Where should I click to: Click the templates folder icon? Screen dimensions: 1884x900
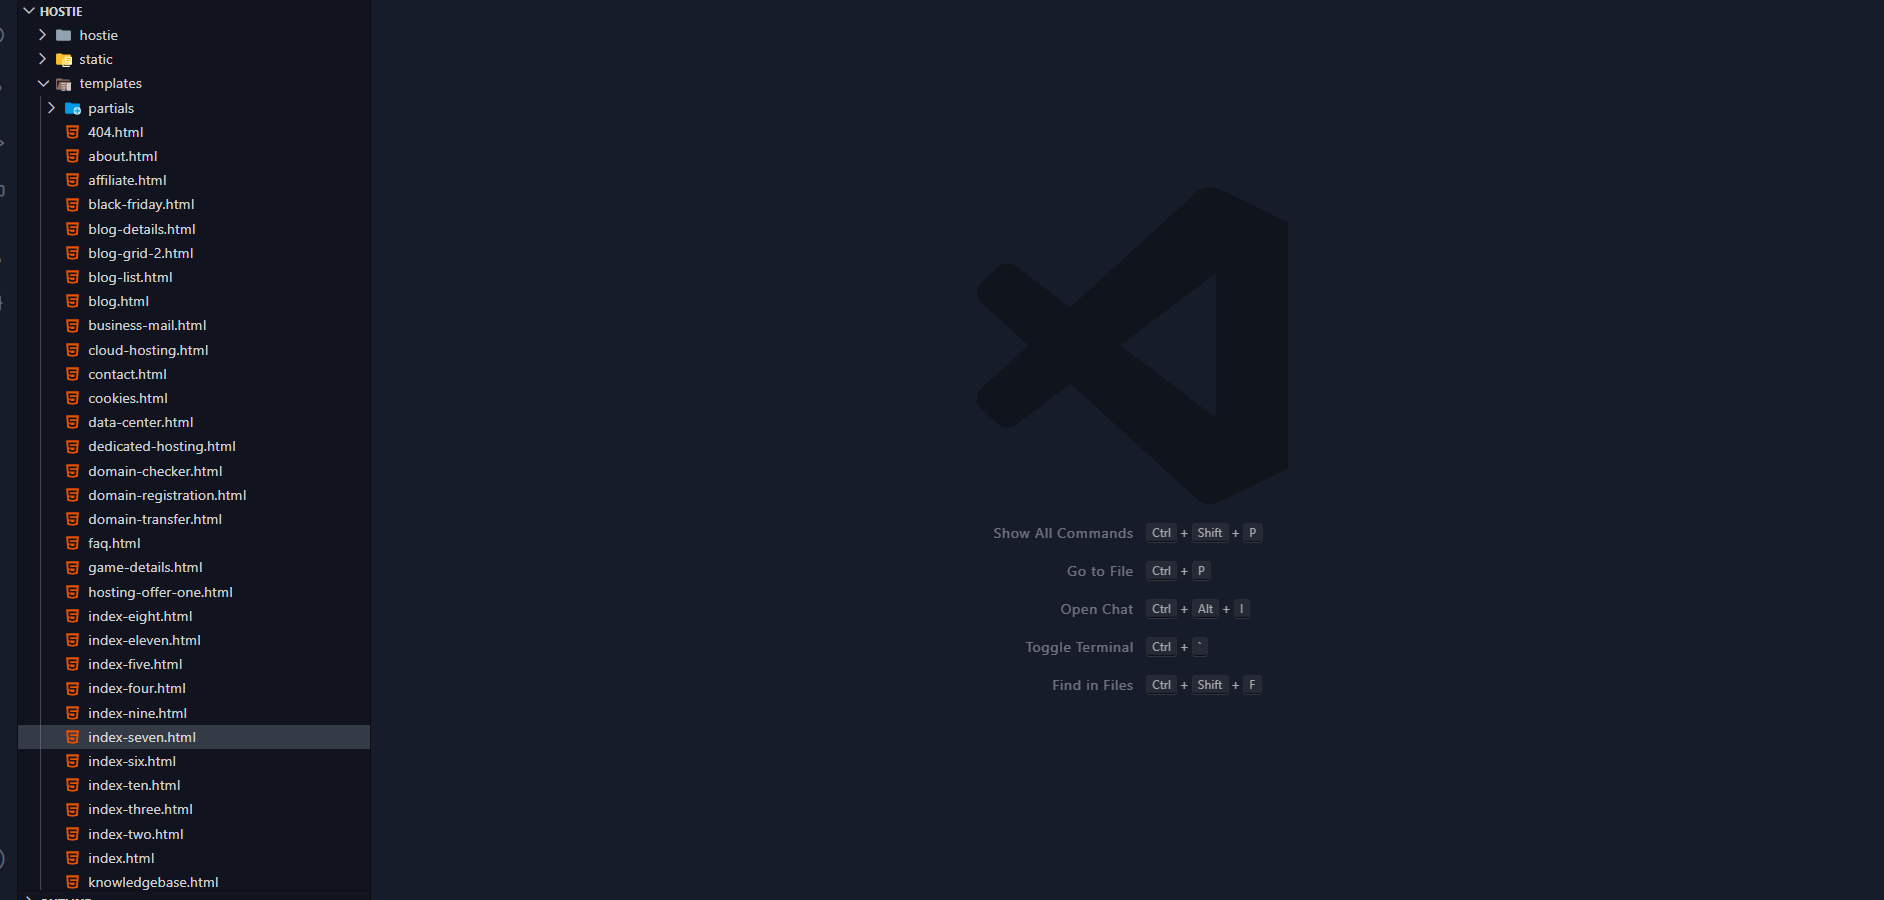[64, 84]
